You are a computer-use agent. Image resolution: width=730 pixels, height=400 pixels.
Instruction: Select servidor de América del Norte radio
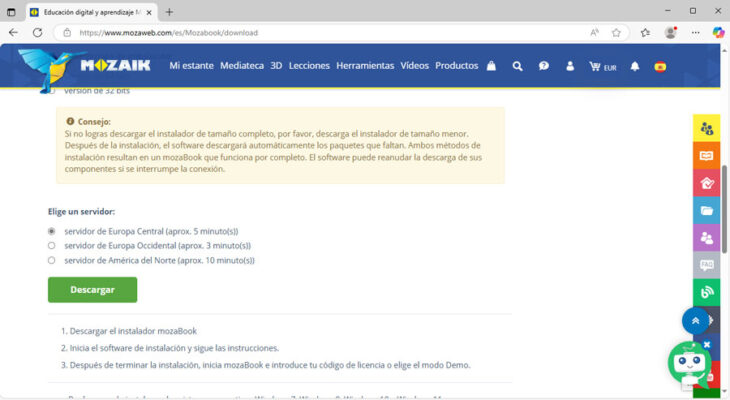click(52, 260)
